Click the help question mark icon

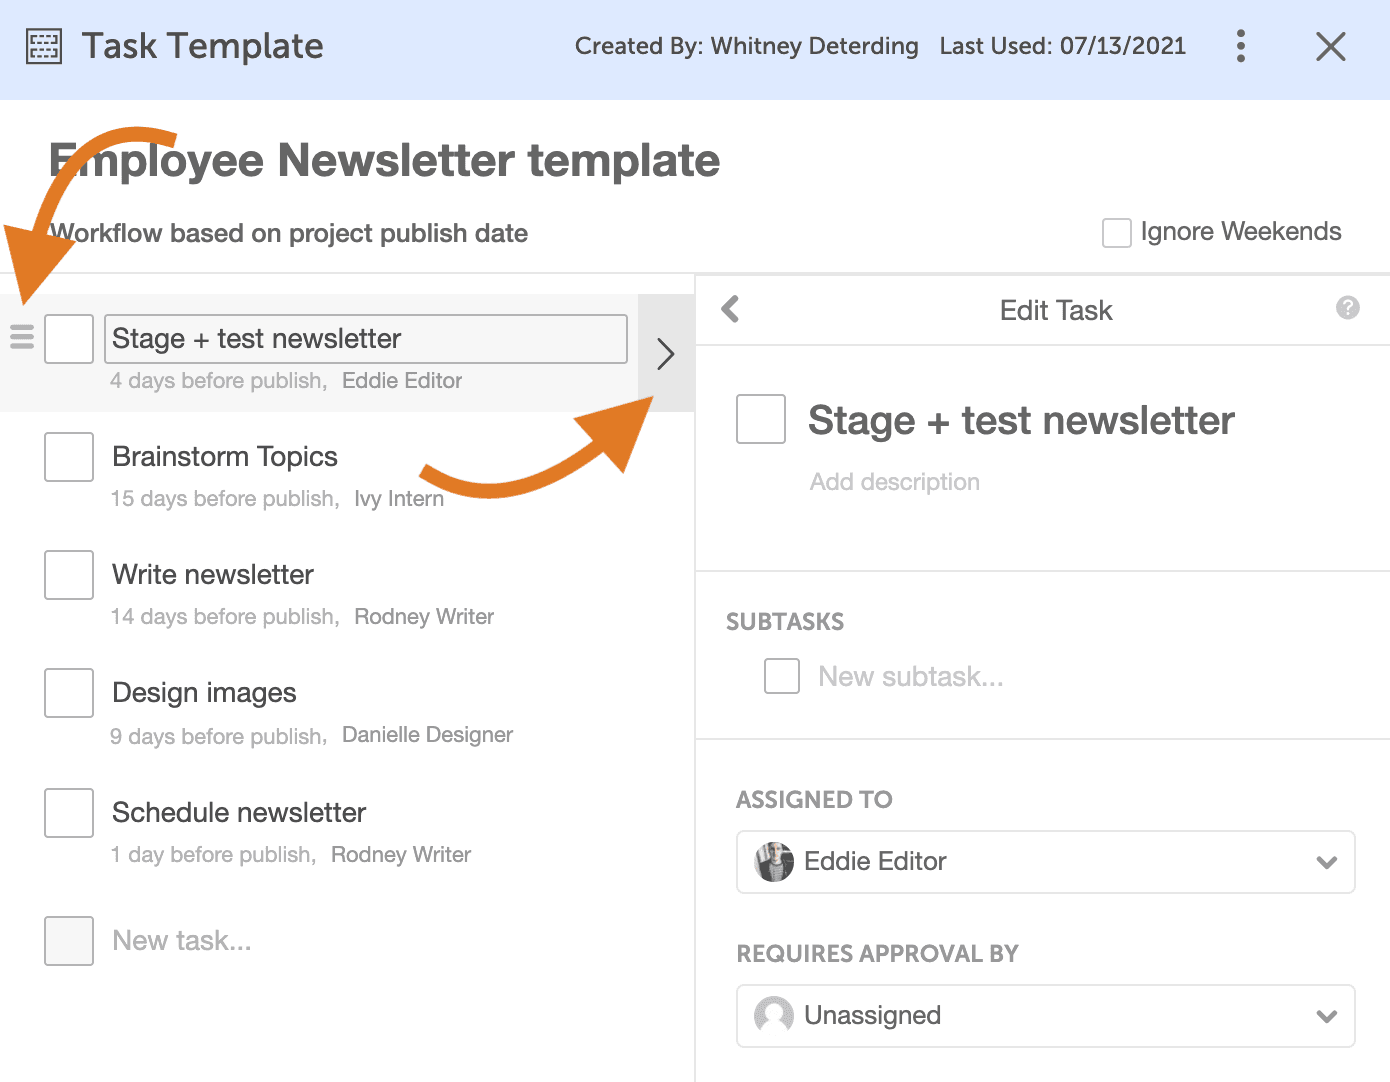click(1348, 309)
